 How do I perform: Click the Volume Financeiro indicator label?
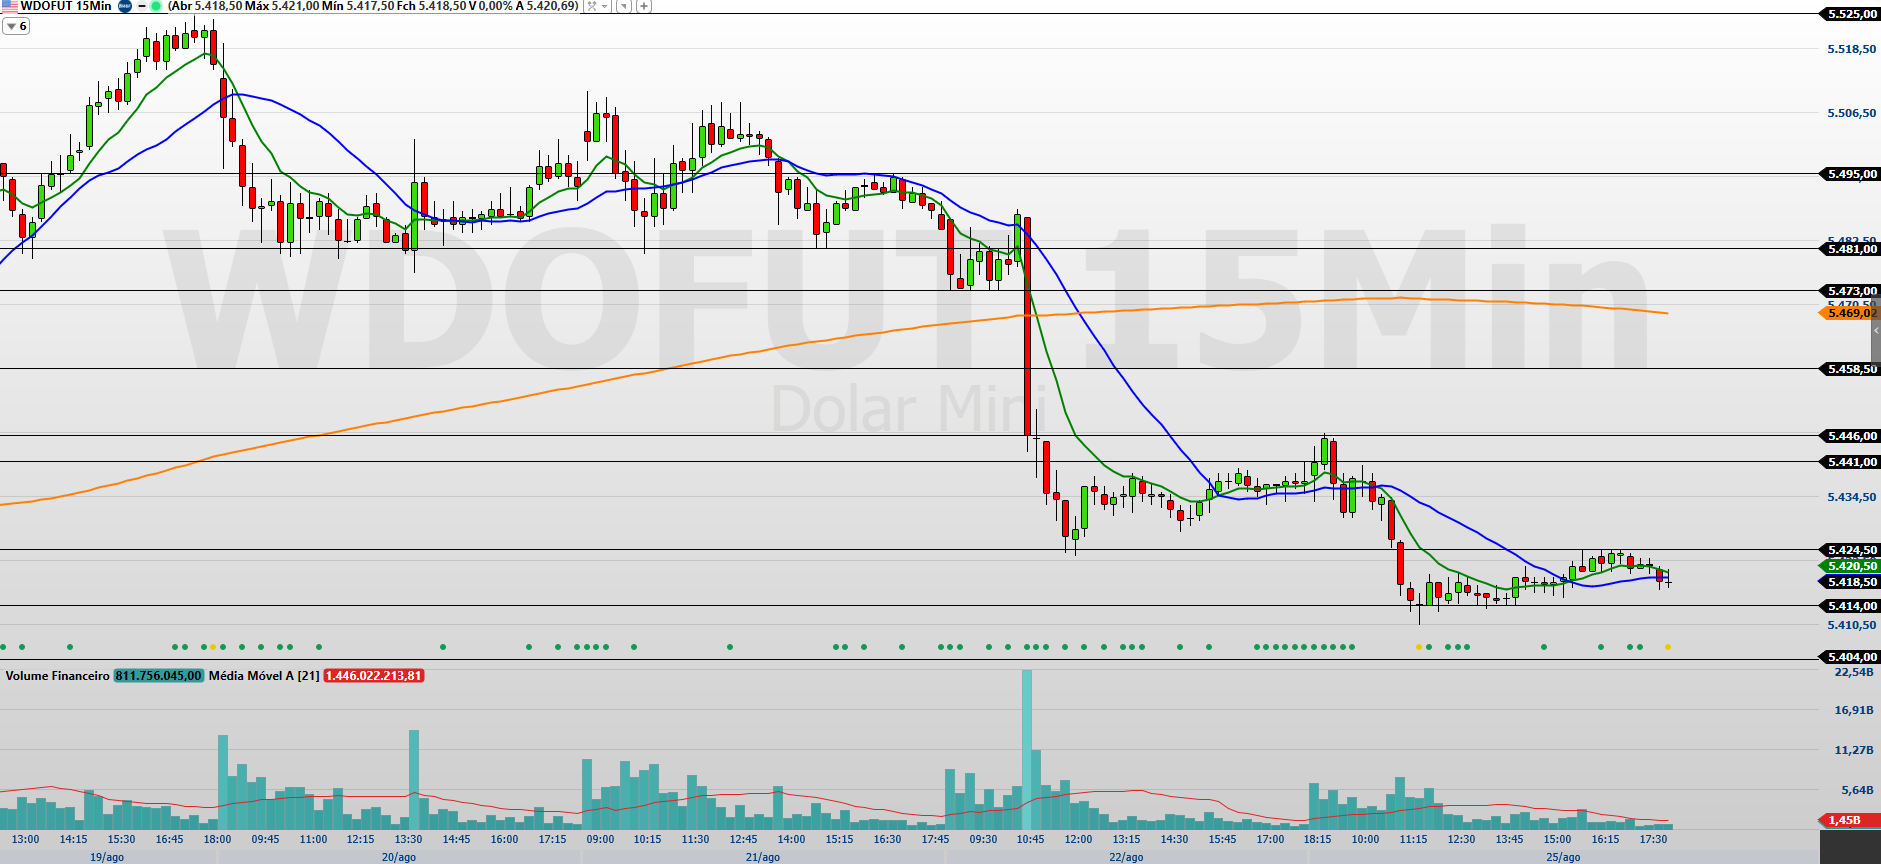[x=57, y=676]
